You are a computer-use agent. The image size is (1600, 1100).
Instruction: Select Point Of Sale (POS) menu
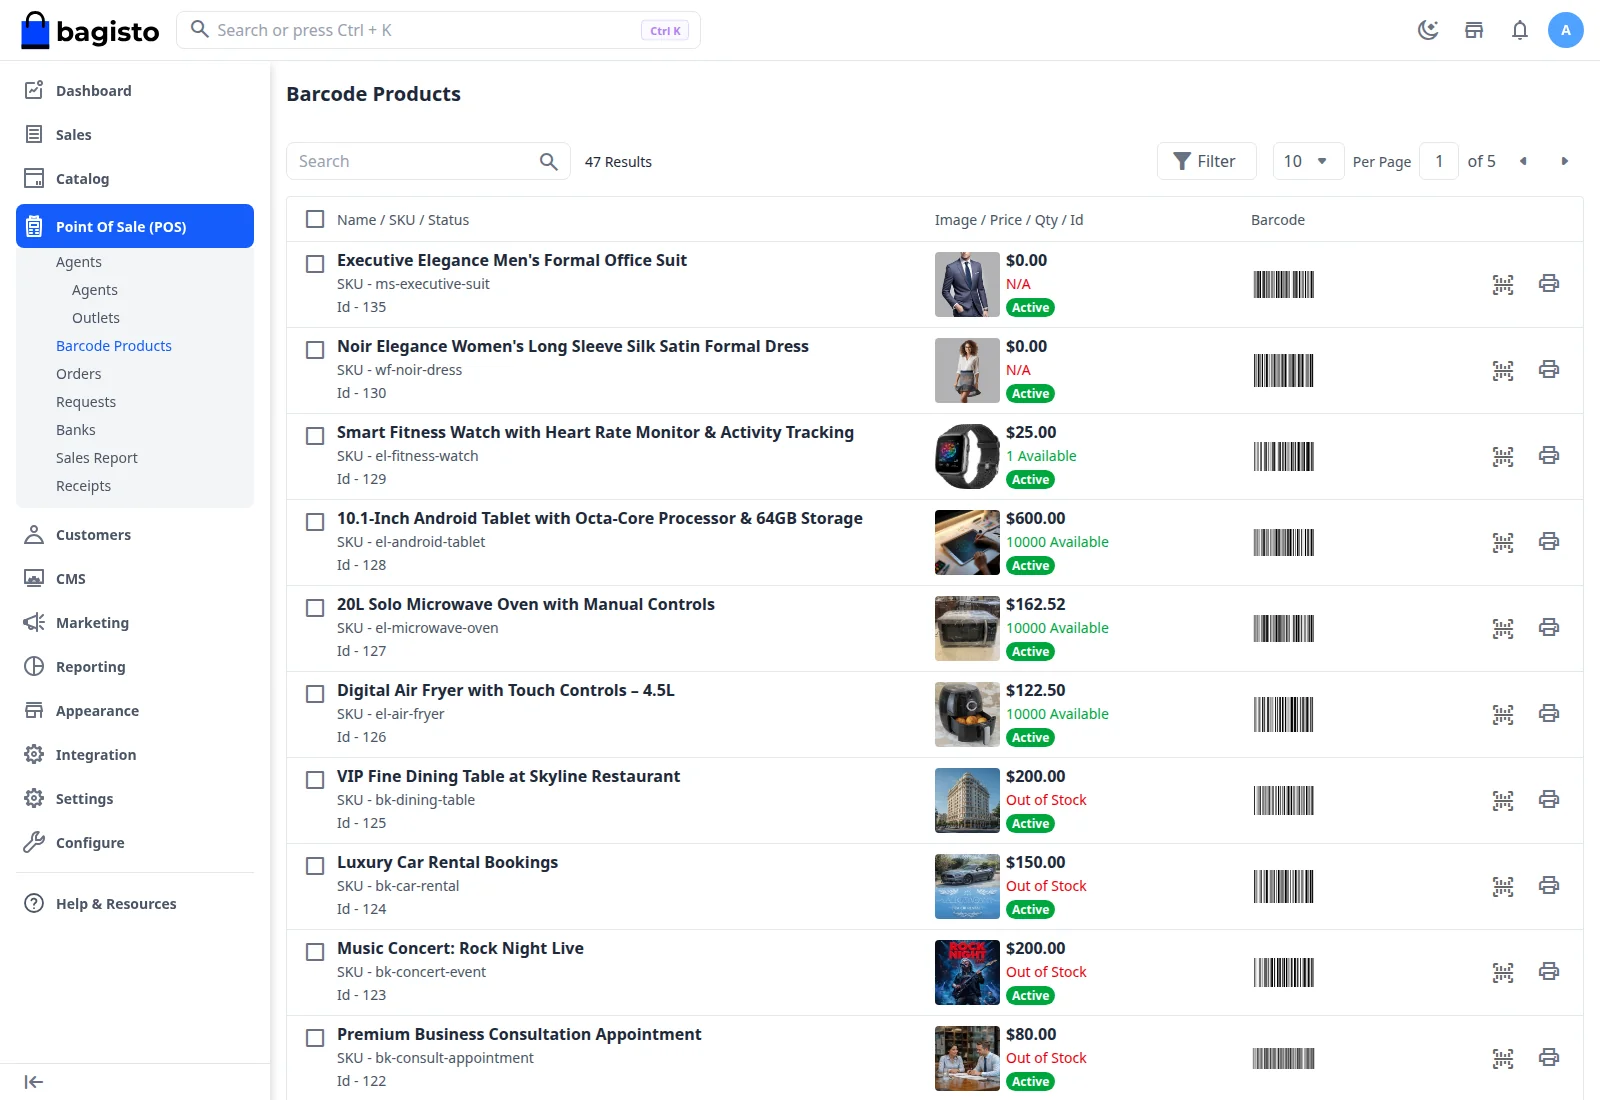click(x=135, y=226)
